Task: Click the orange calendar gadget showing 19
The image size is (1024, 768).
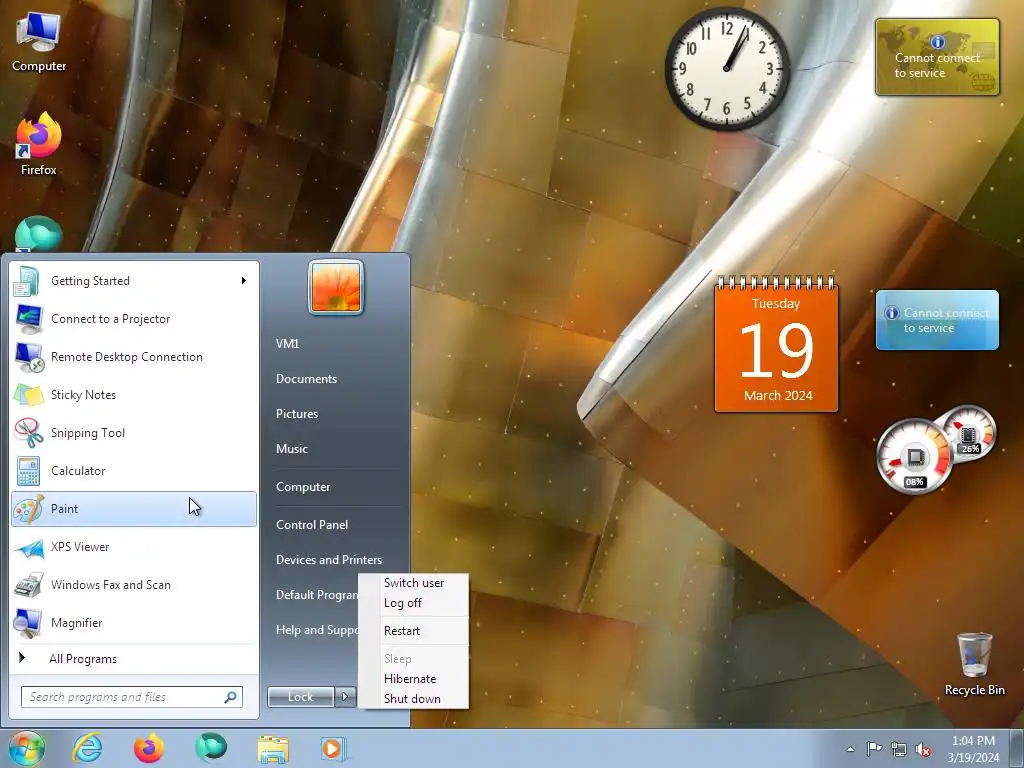Action: [776, 345]
